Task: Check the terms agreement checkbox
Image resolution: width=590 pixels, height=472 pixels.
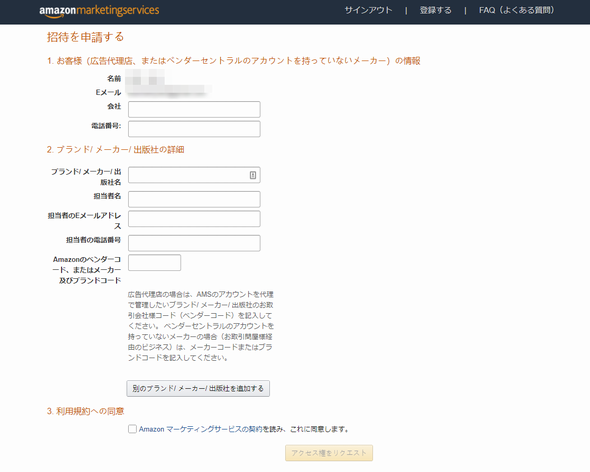Action: coord(132,429)
